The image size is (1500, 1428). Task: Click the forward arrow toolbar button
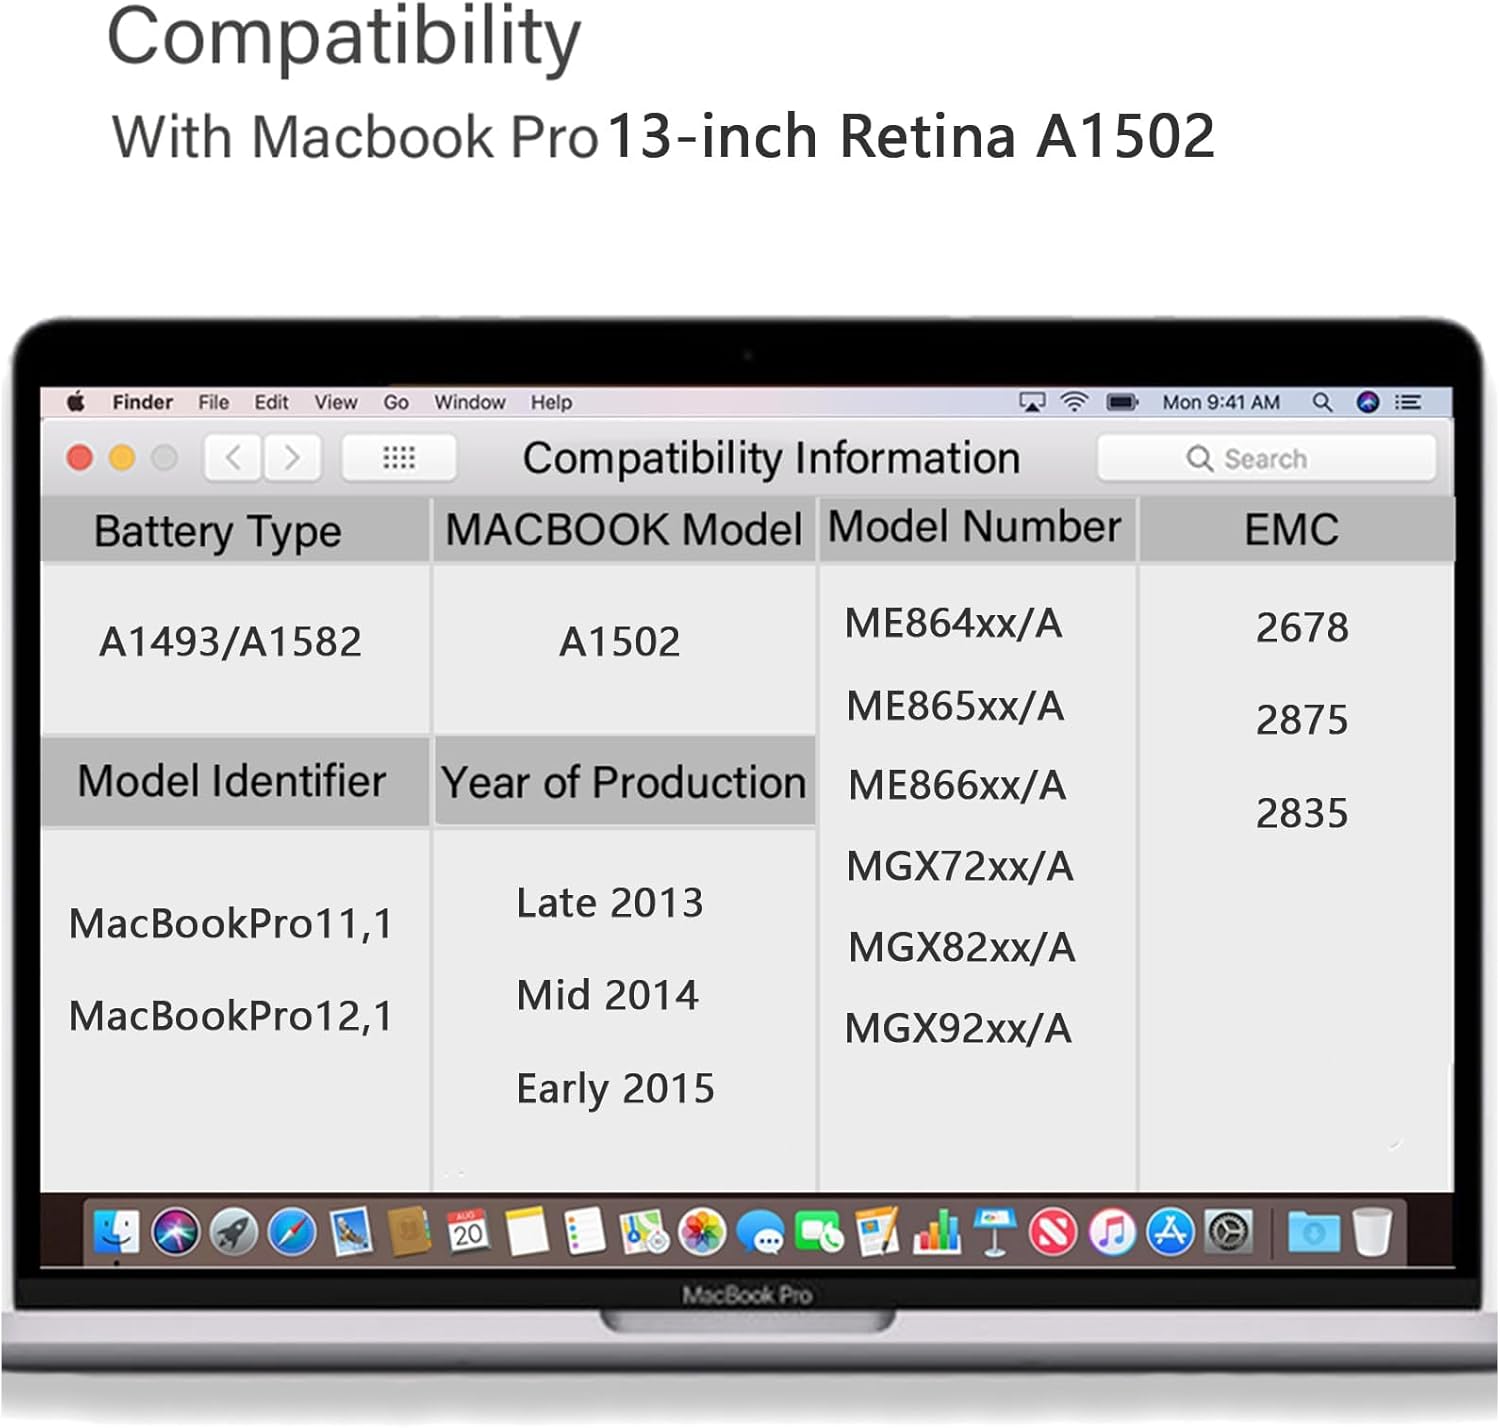pos(291,458)
